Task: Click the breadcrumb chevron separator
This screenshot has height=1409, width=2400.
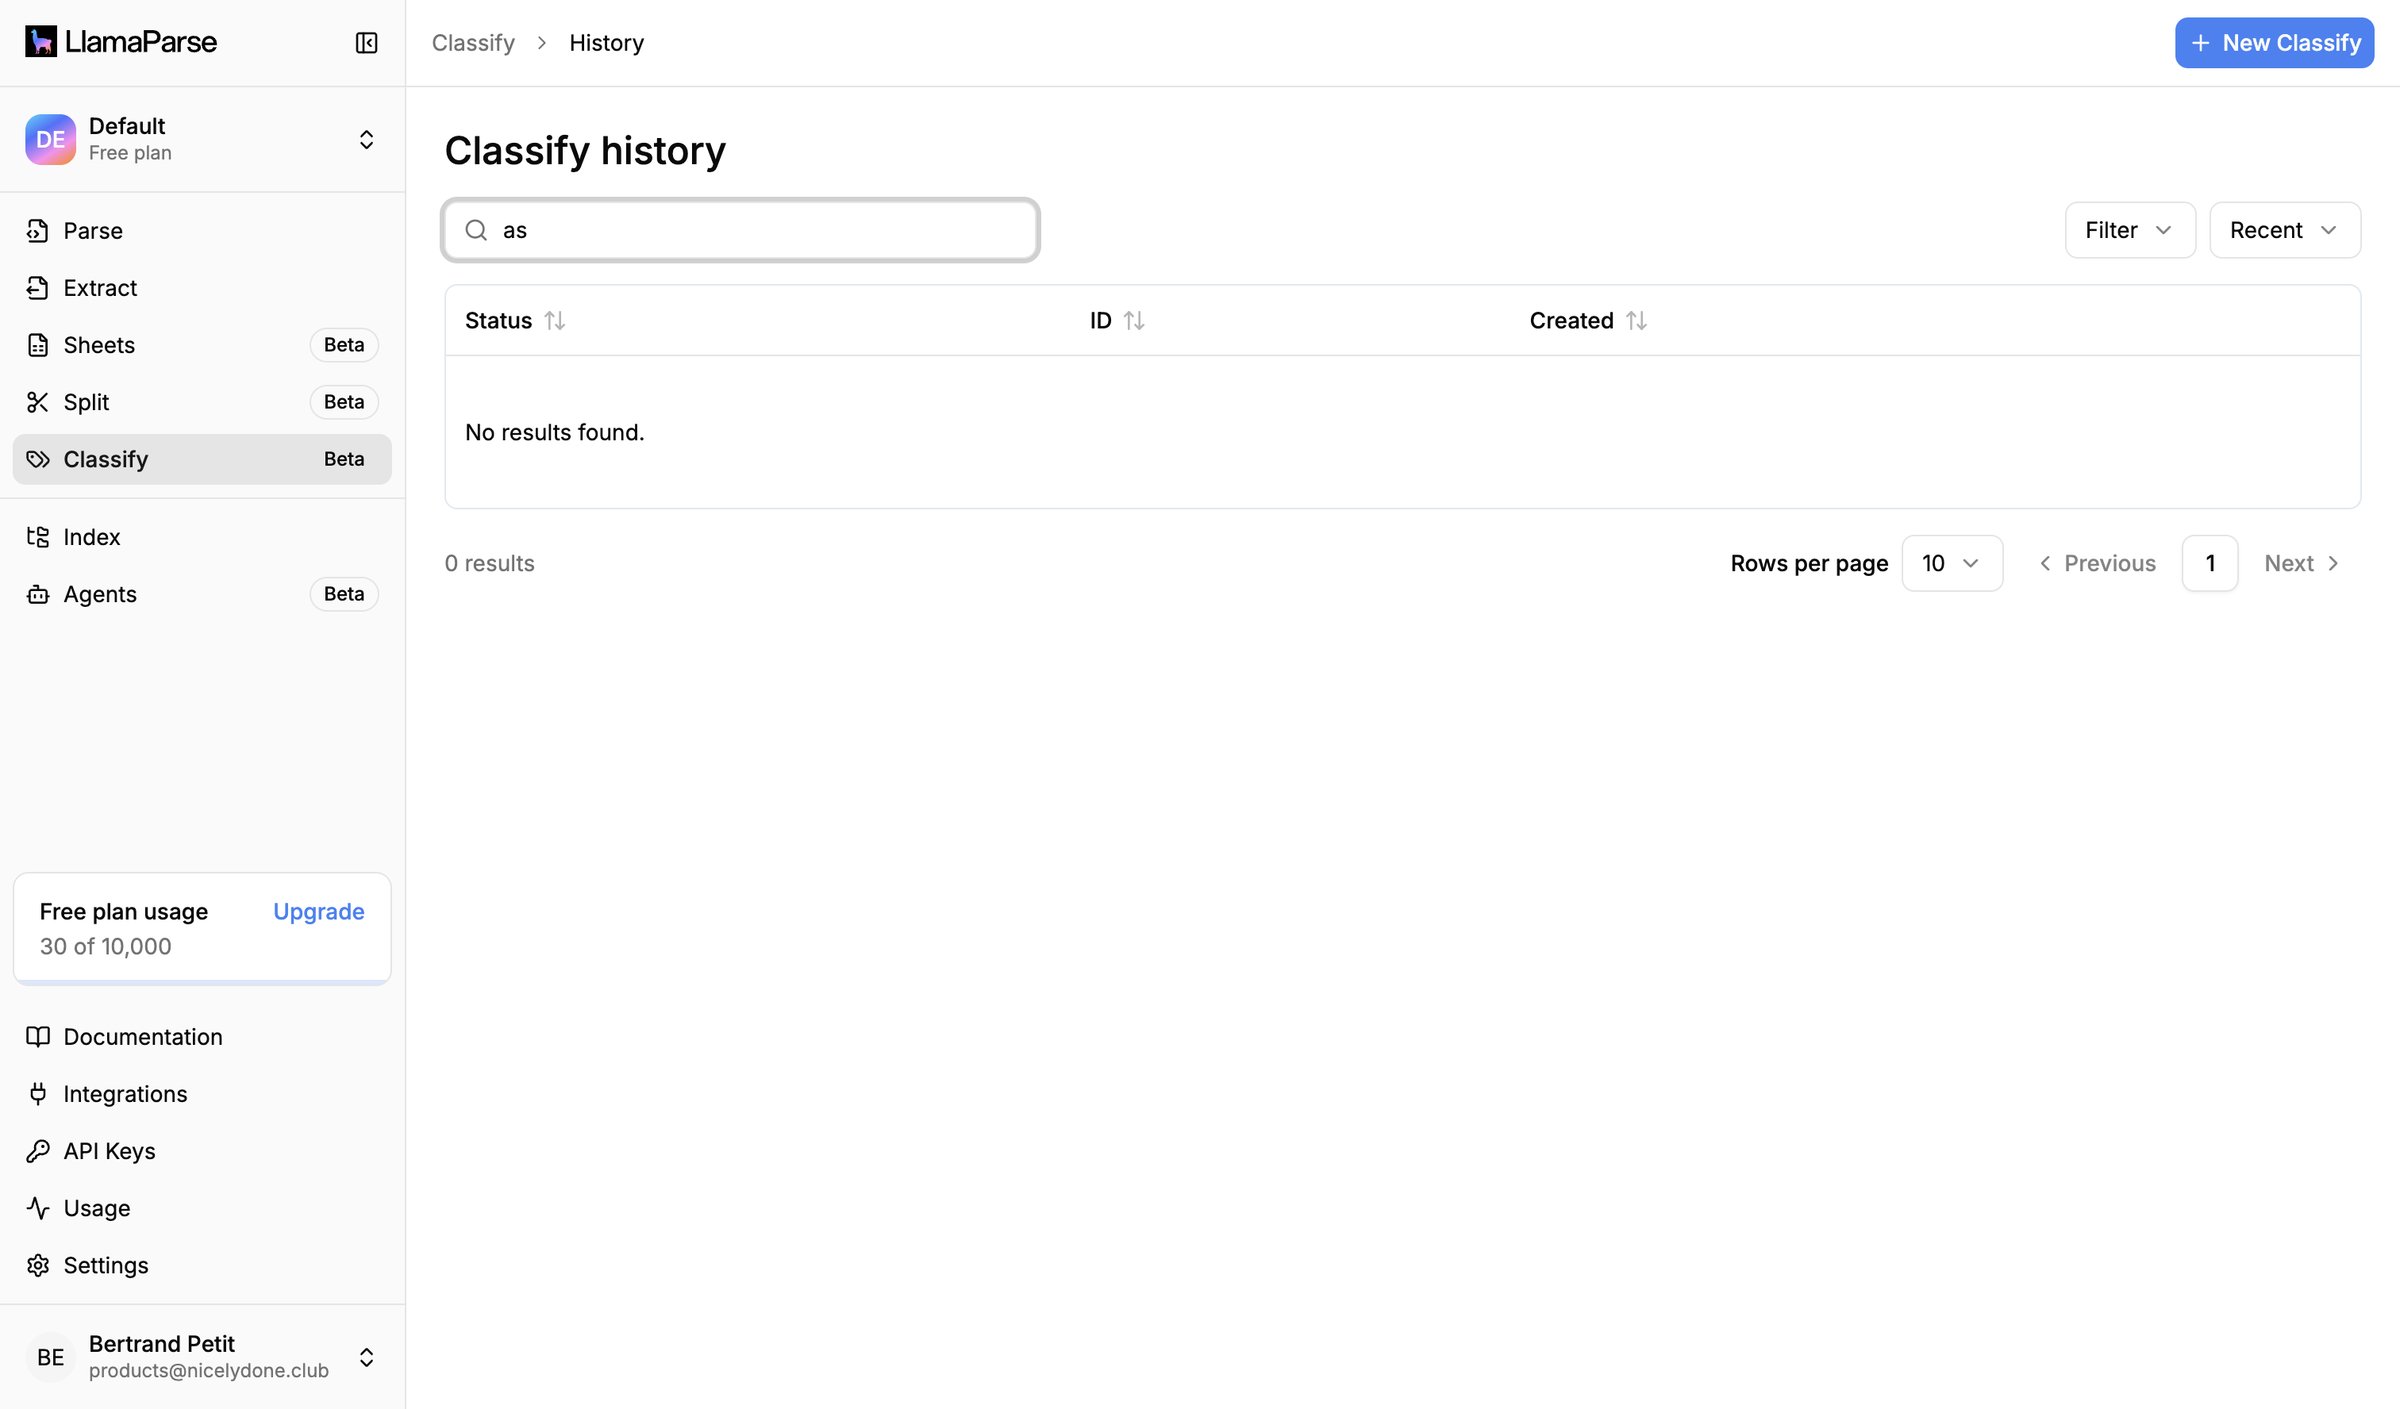Action: 542,43
